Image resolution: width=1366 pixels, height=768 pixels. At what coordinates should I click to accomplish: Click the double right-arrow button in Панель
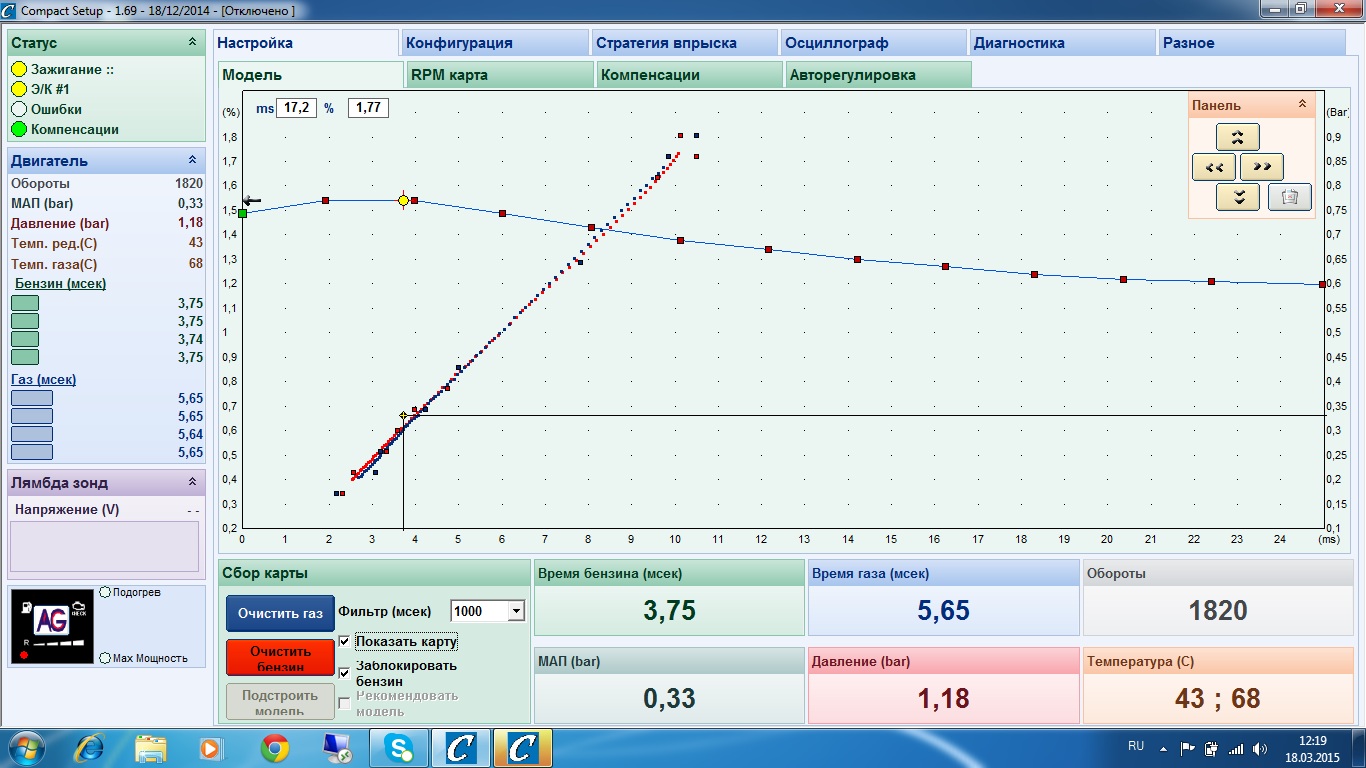point(1262,167)
